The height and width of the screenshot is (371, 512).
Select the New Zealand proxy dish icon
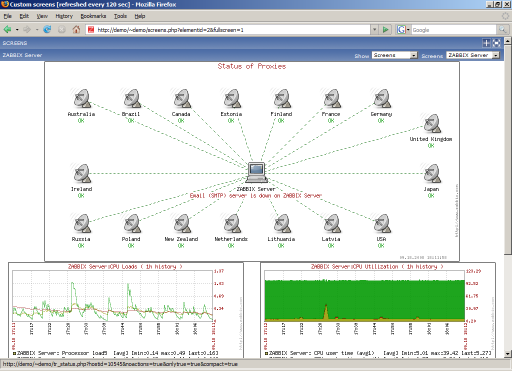[x=182, y=223]
